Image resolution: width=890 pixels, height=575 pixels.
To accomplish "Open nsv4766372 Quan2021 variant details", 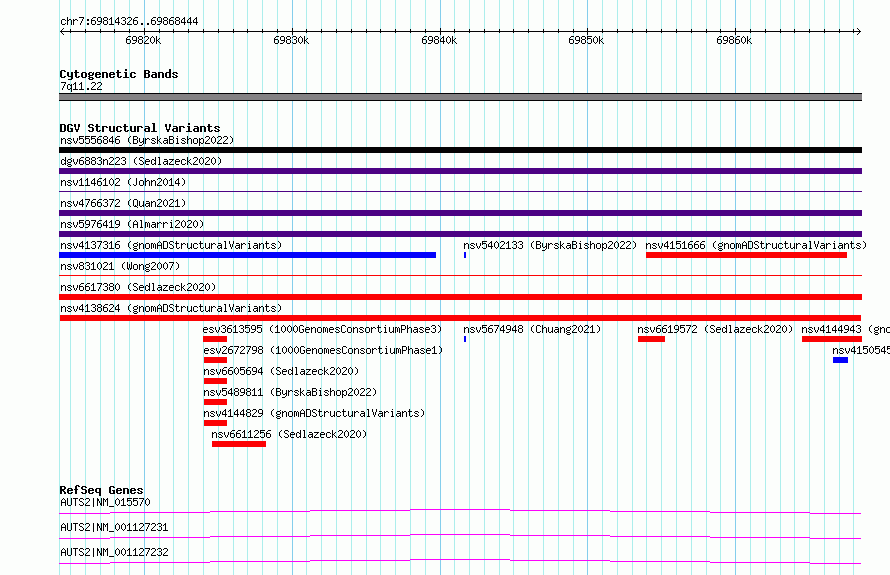I will (x=123, y=203).
